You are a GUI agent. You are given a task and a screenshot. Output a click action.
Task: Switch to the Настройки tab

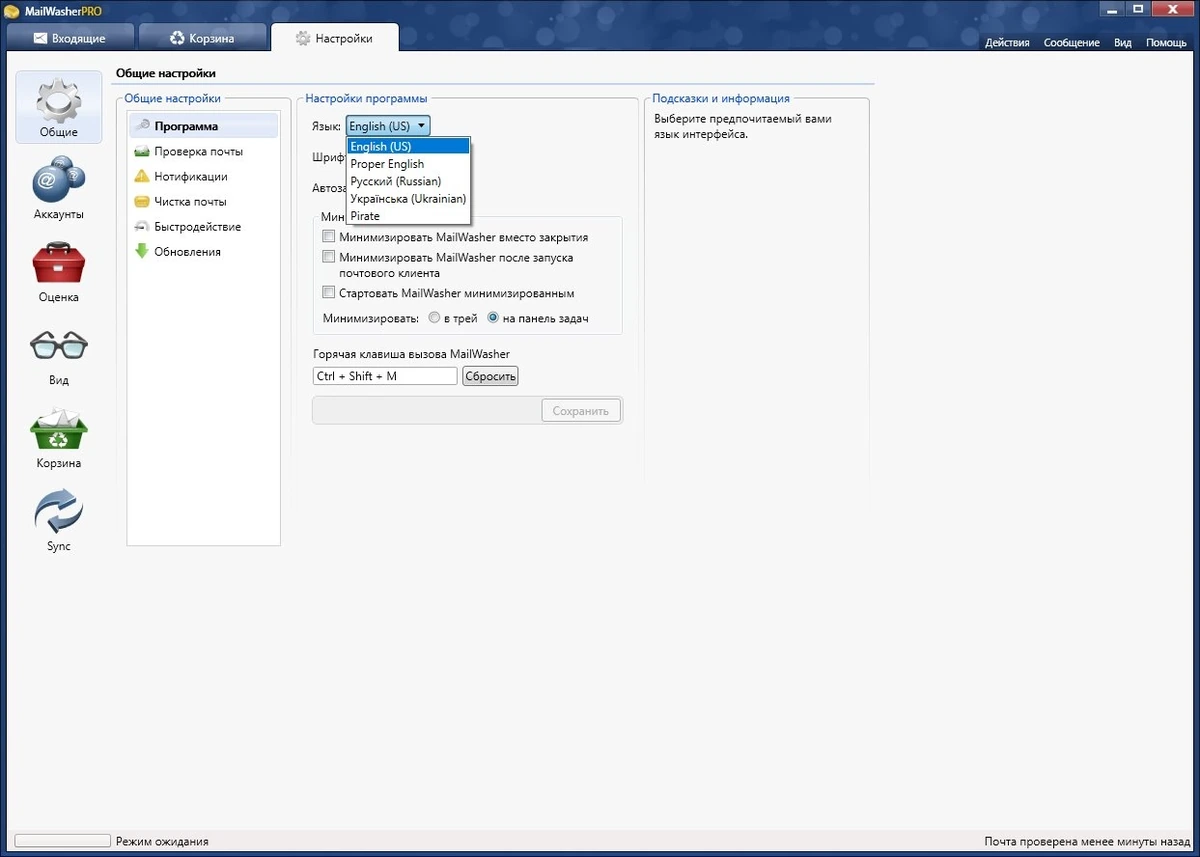pos(334,38)
